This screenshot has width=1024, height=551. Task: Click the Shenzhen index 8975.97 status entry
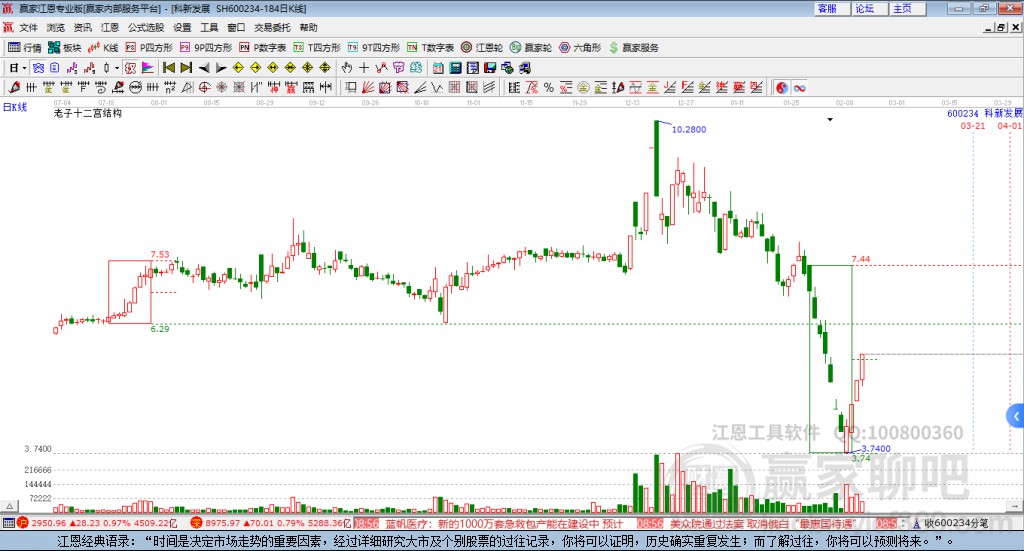click(270, 523)
